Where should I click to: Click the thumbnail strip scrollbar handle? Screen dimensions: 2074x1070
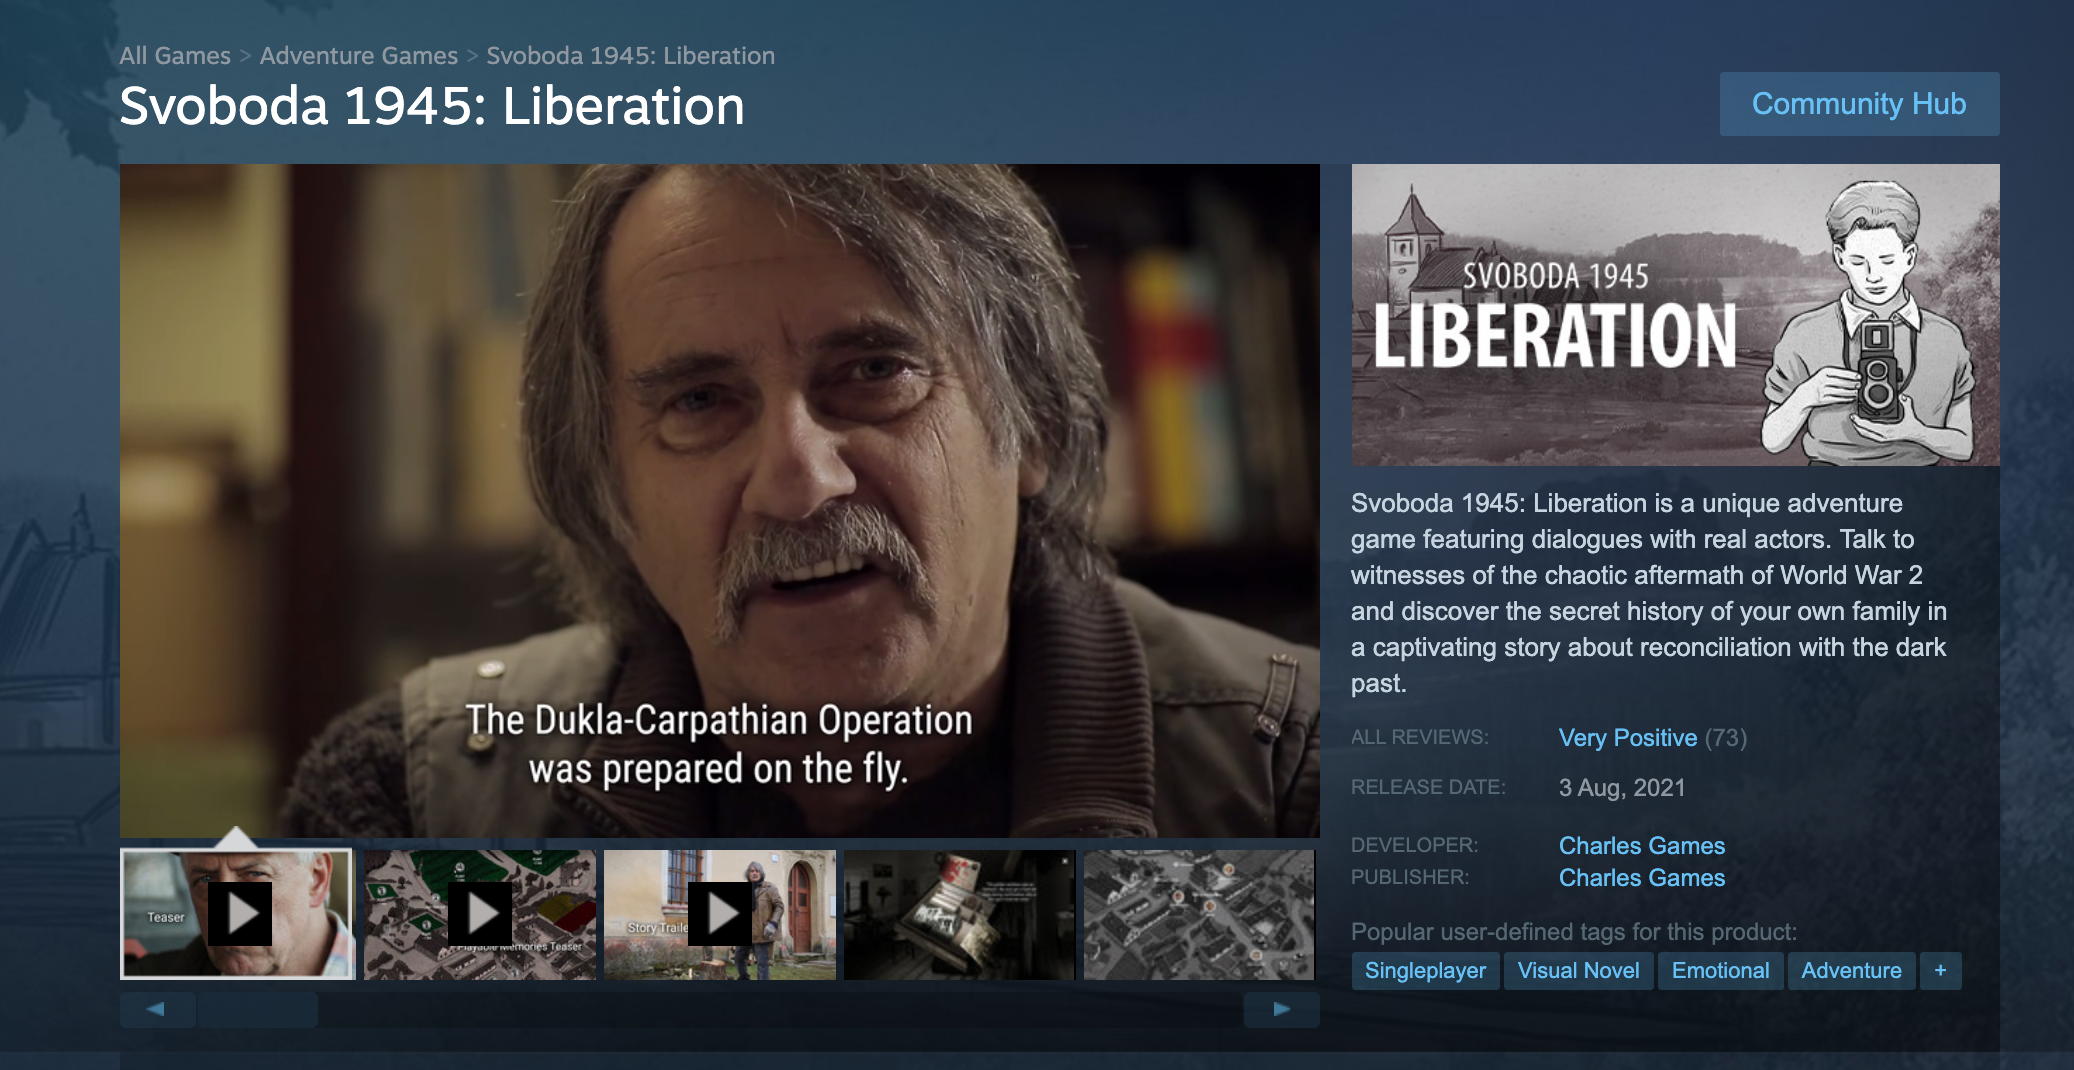click(258, 1009)
